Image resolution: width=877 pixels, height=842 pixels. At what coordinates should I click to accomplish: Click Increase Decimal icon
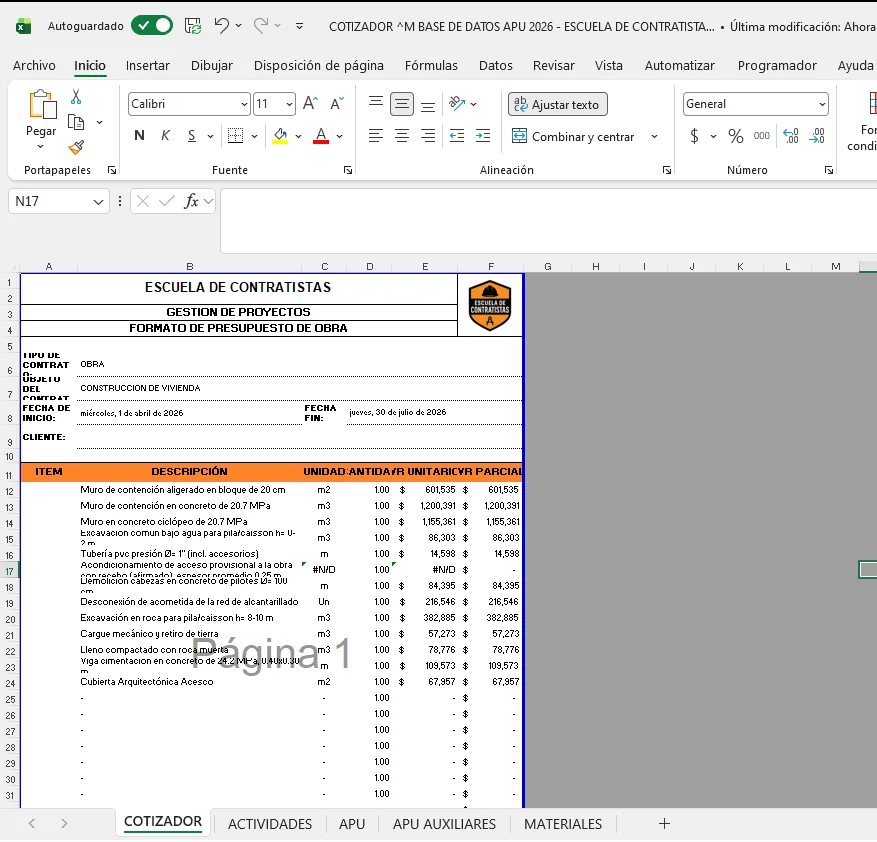tap(791, 136)
